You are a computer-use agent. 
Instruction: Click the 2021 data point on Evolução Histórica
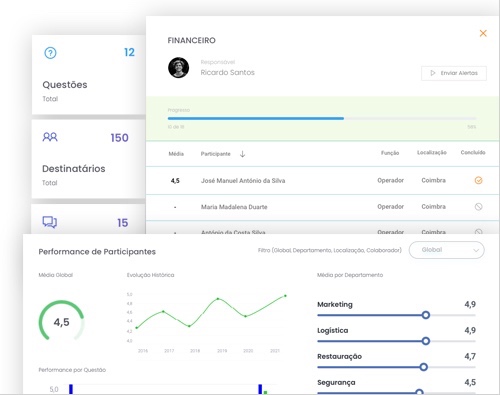[x=285, y=296]
